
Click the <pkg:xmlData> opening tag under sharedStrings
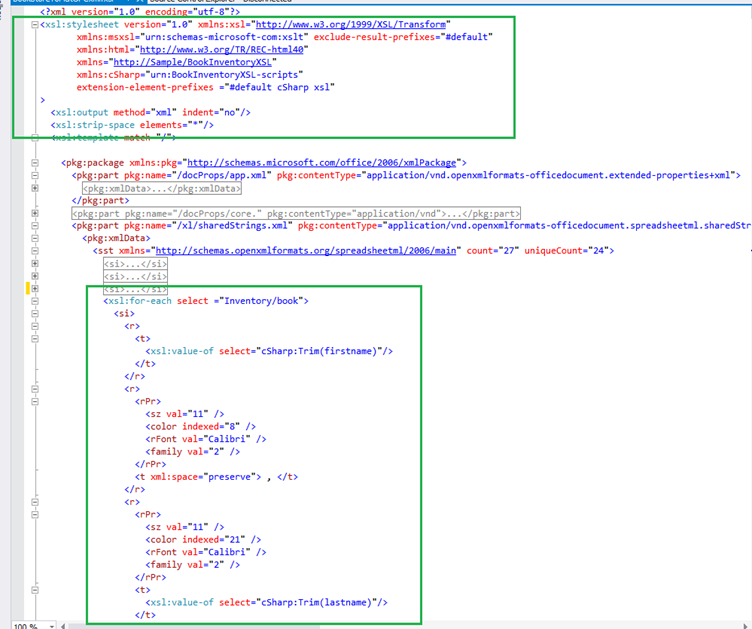click(116, 238)
